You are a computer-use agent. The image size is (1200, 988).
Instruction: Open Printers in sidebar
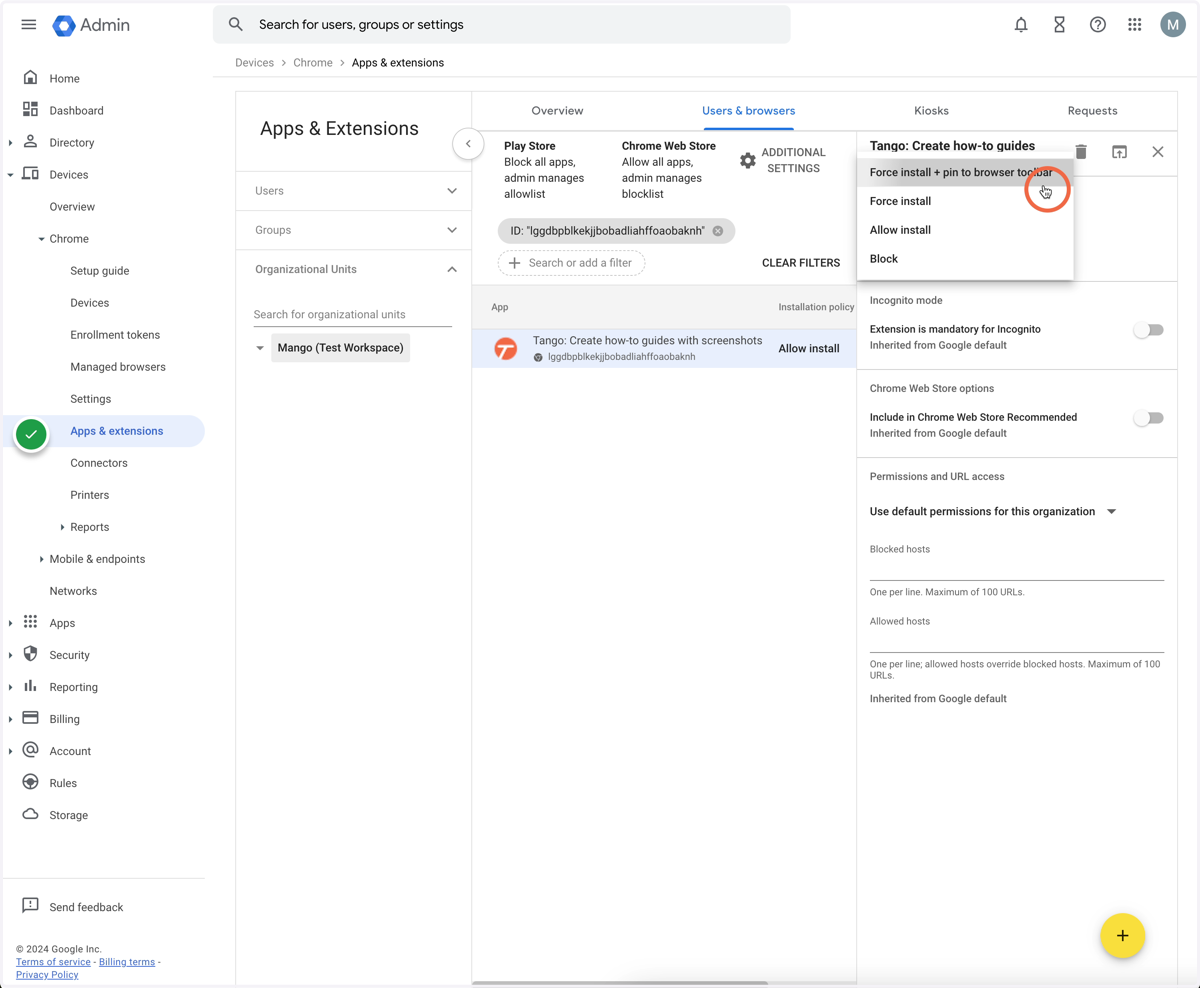pos(90,495)
